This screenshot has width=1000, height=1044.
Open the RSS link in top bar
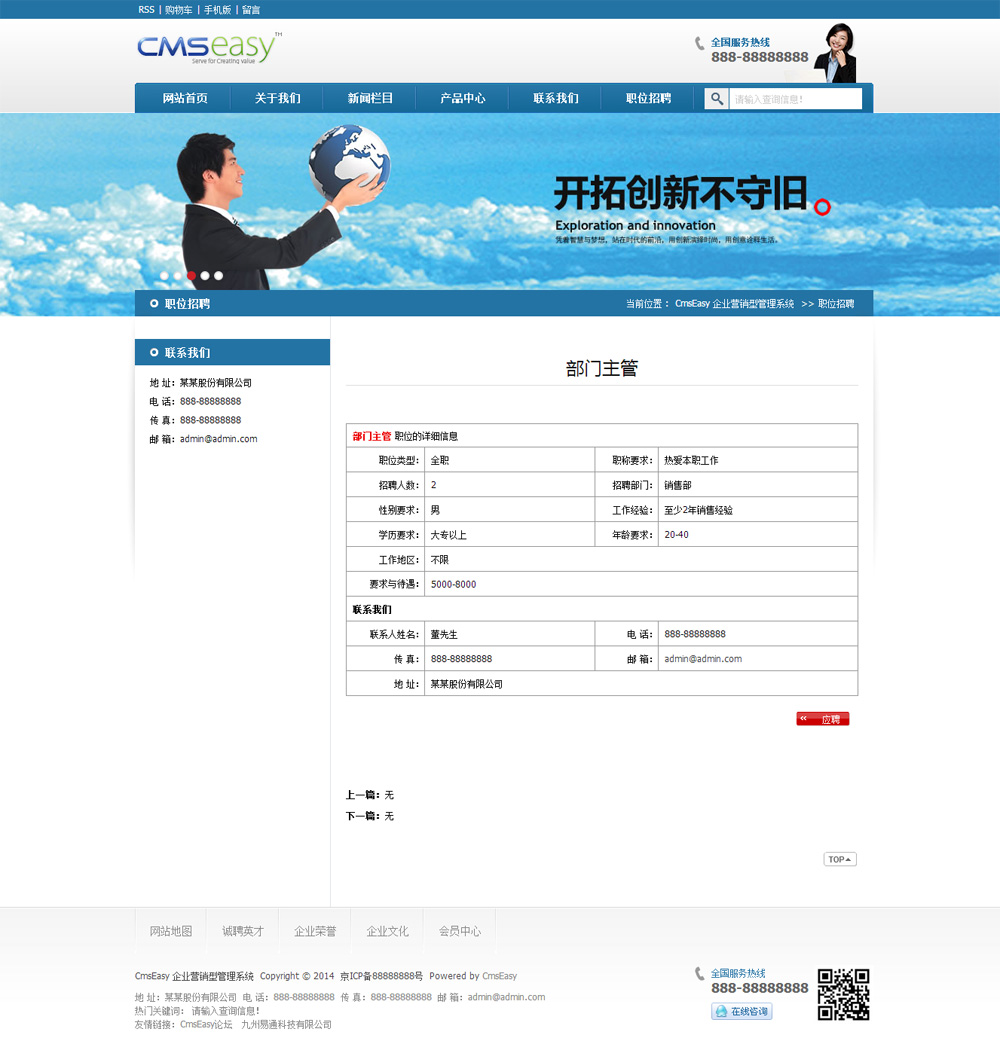pyautogui.click(x=146, y=10)
